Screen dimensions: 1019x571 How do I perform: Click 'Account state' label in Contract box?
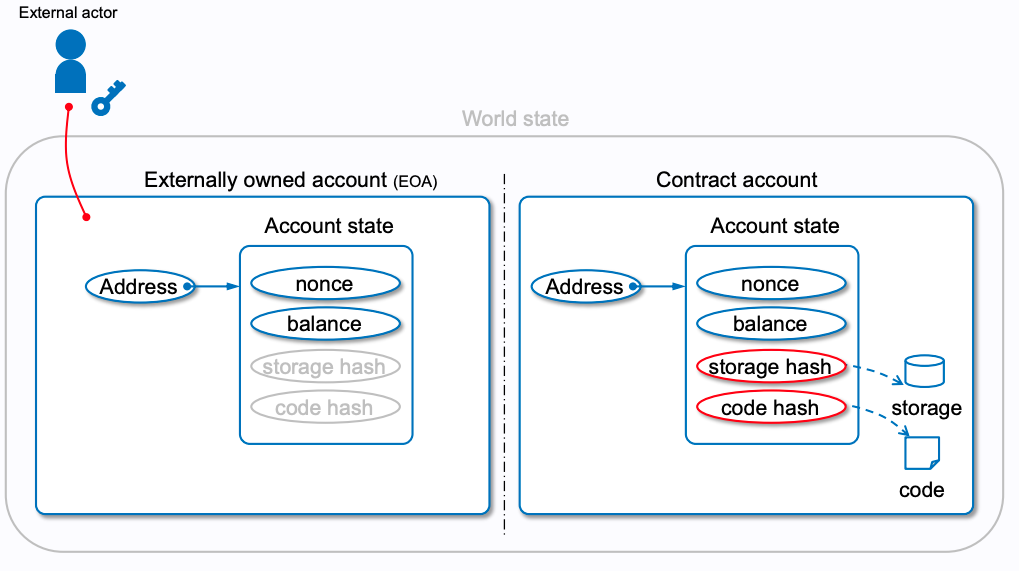775,225
